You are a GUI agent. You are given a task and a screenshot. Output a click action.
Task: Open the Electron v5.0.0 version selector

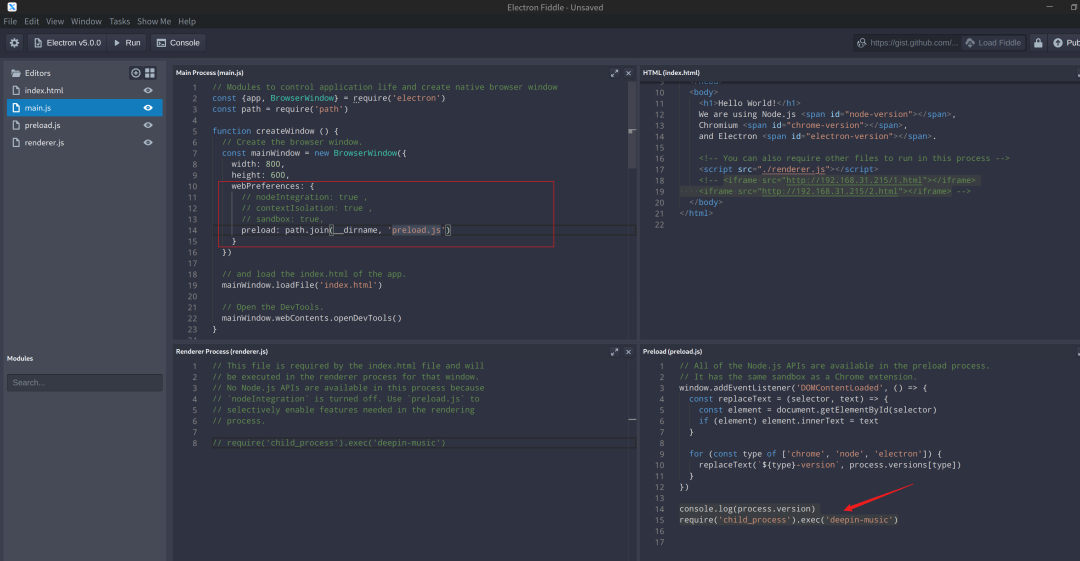68,43
